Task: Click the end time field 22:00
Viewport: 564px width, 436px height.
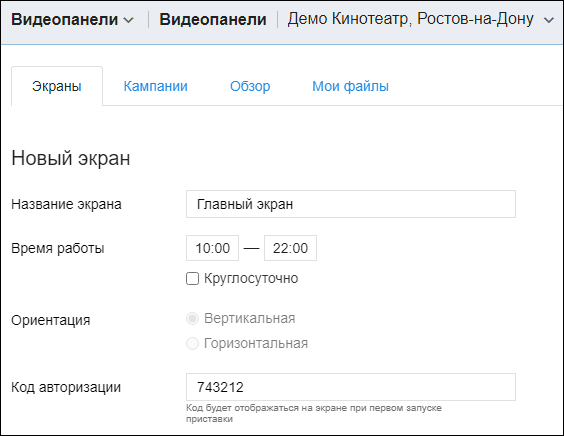Action: (x=290, y=248)
